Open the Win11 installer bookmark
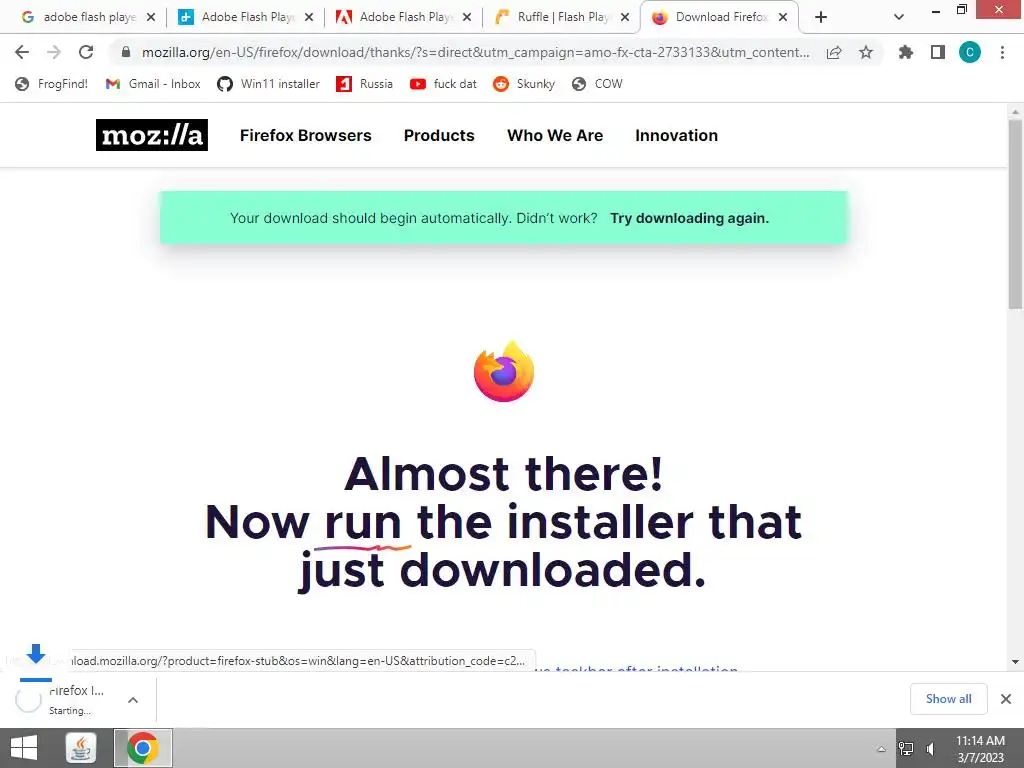Viewport: 1024px width, 768px height. click(x=268, y=84)
